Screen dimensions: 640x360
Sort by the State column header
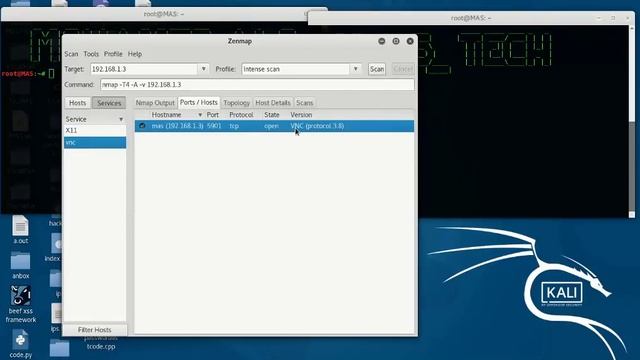[x=272, y=115]
